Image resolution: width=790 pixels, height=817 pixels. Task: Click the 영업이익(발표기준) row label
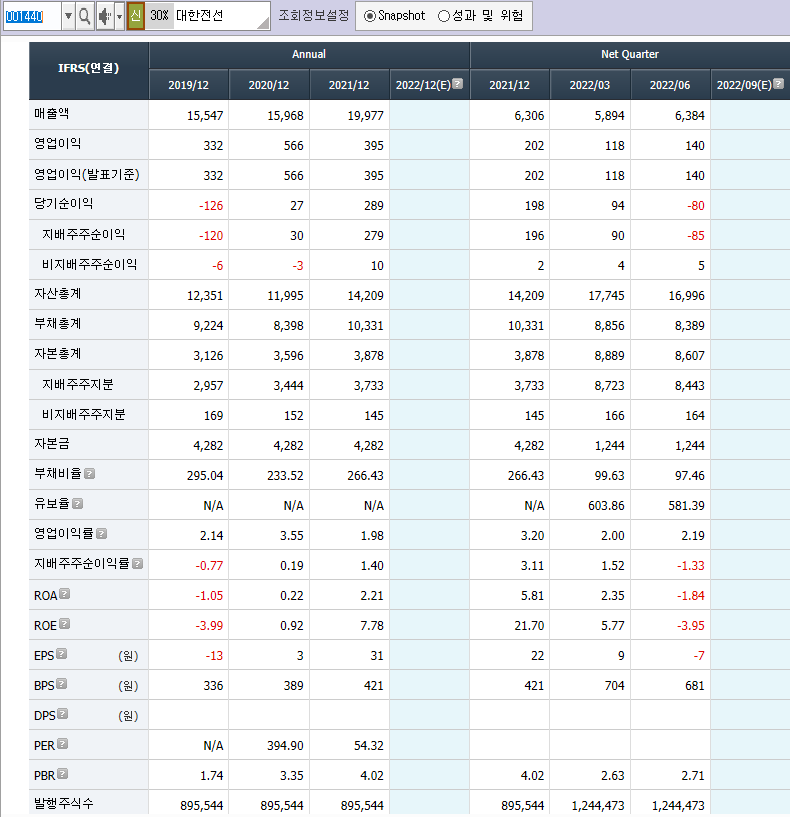coord(87,174)
